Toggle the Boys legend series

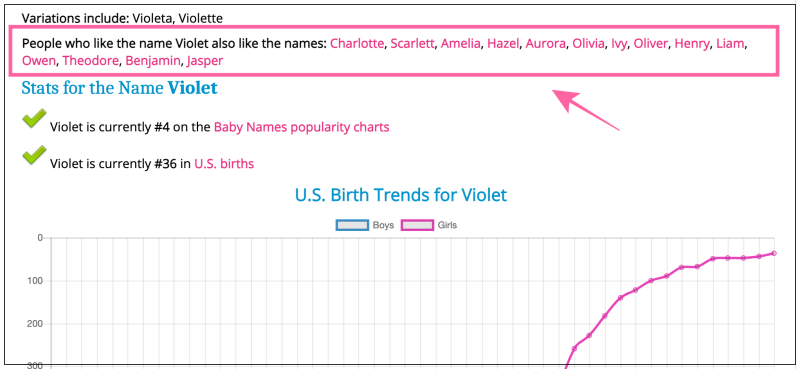[365, 225]
